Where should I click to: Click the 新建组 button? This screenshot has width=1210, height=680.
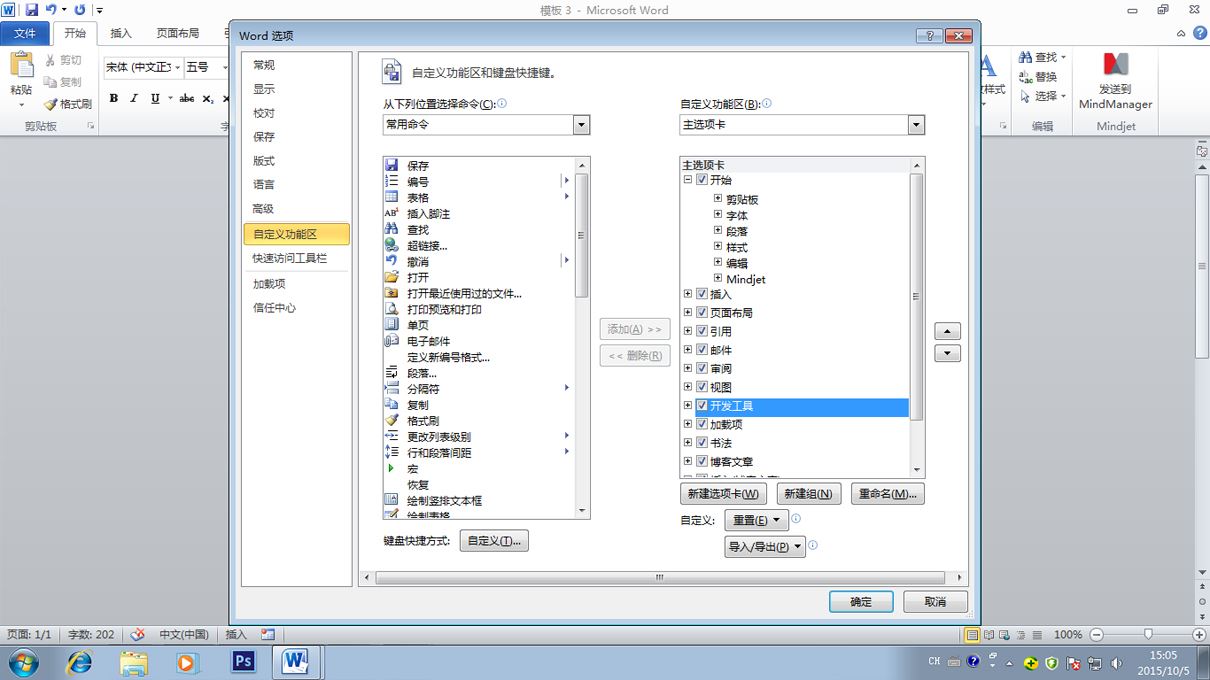point(809,494)
